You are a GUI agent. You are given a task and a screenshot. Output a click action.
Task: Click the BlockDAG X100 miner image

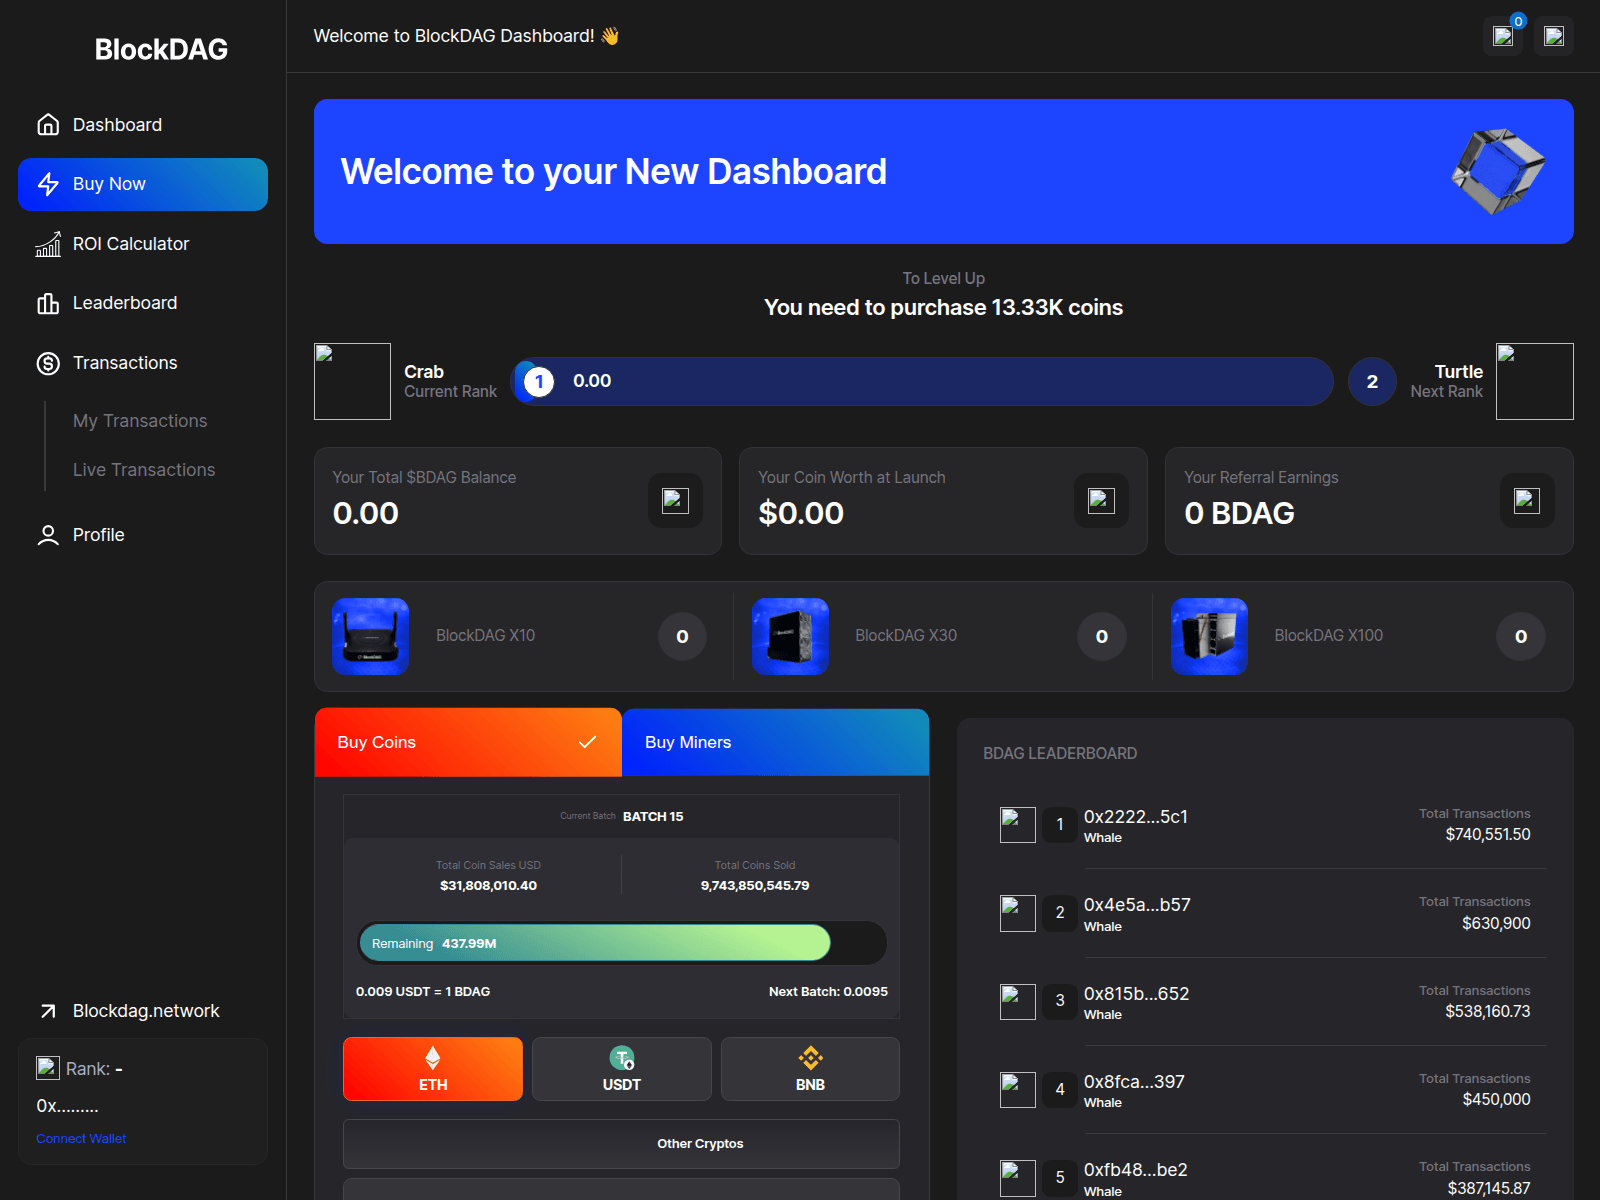(1209, 636)
